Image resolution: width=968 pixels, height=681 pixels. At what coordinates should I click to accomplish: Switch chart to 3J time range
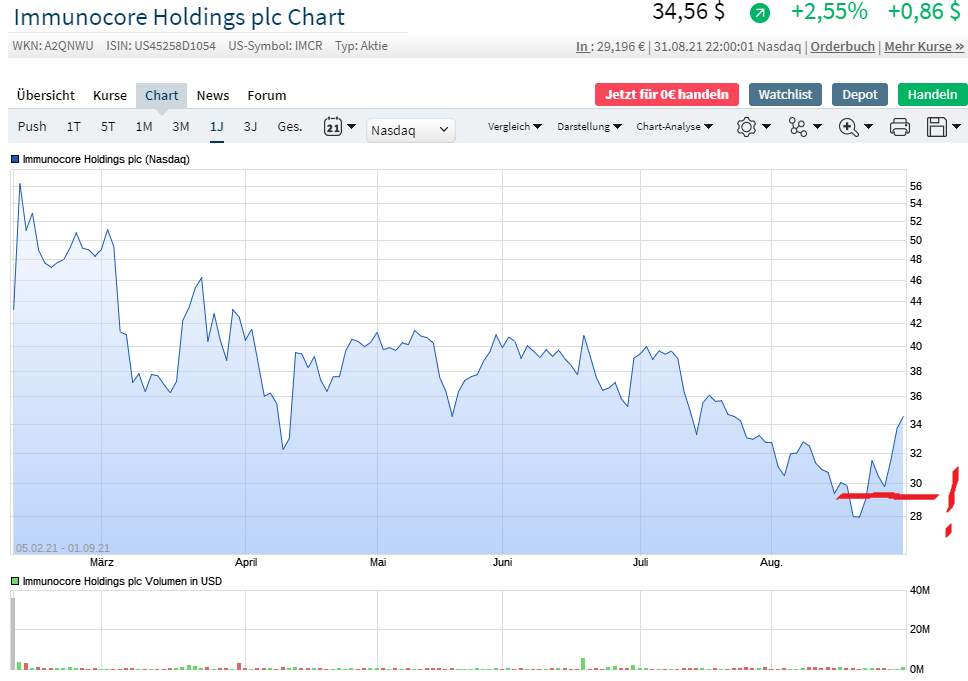250,127
